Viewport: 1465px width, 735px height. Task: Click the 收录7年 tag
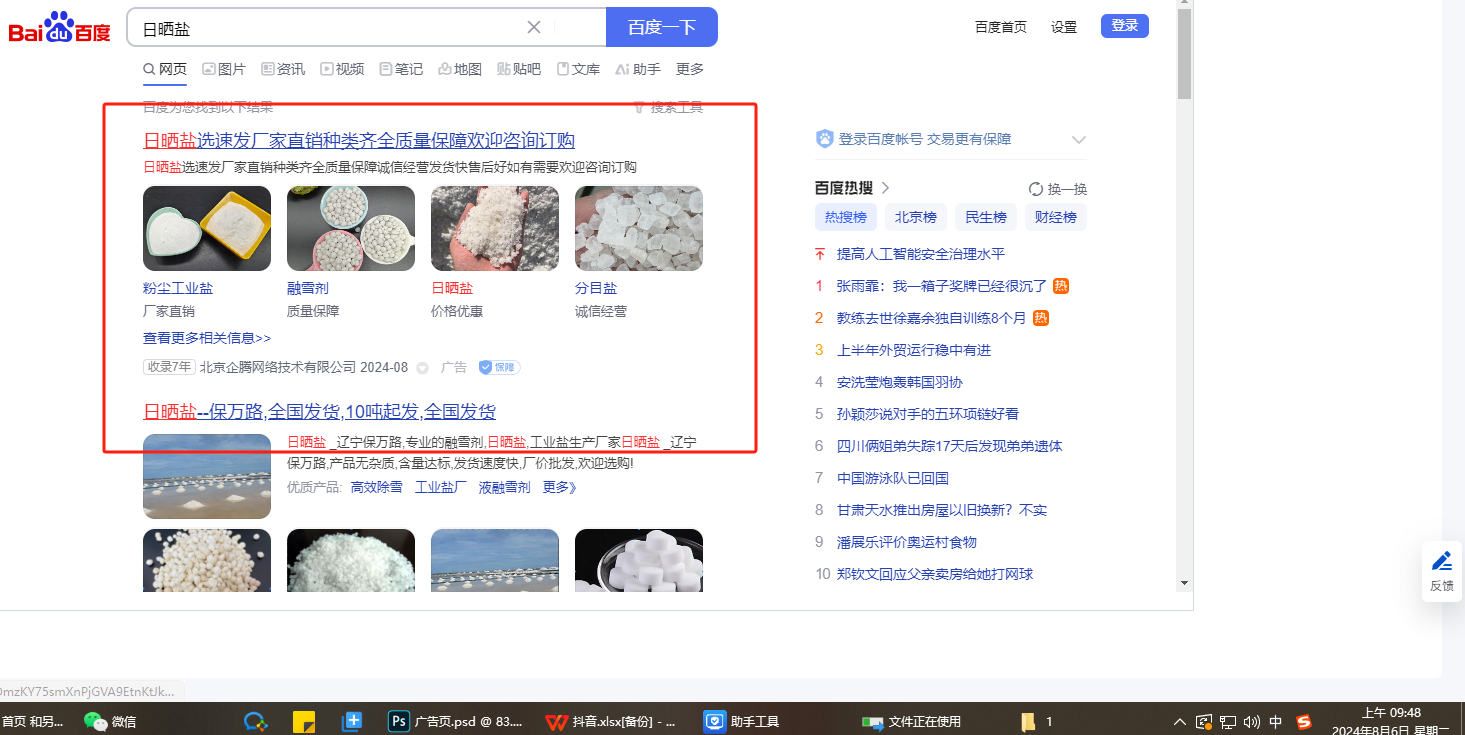click(x=169, y=367)
